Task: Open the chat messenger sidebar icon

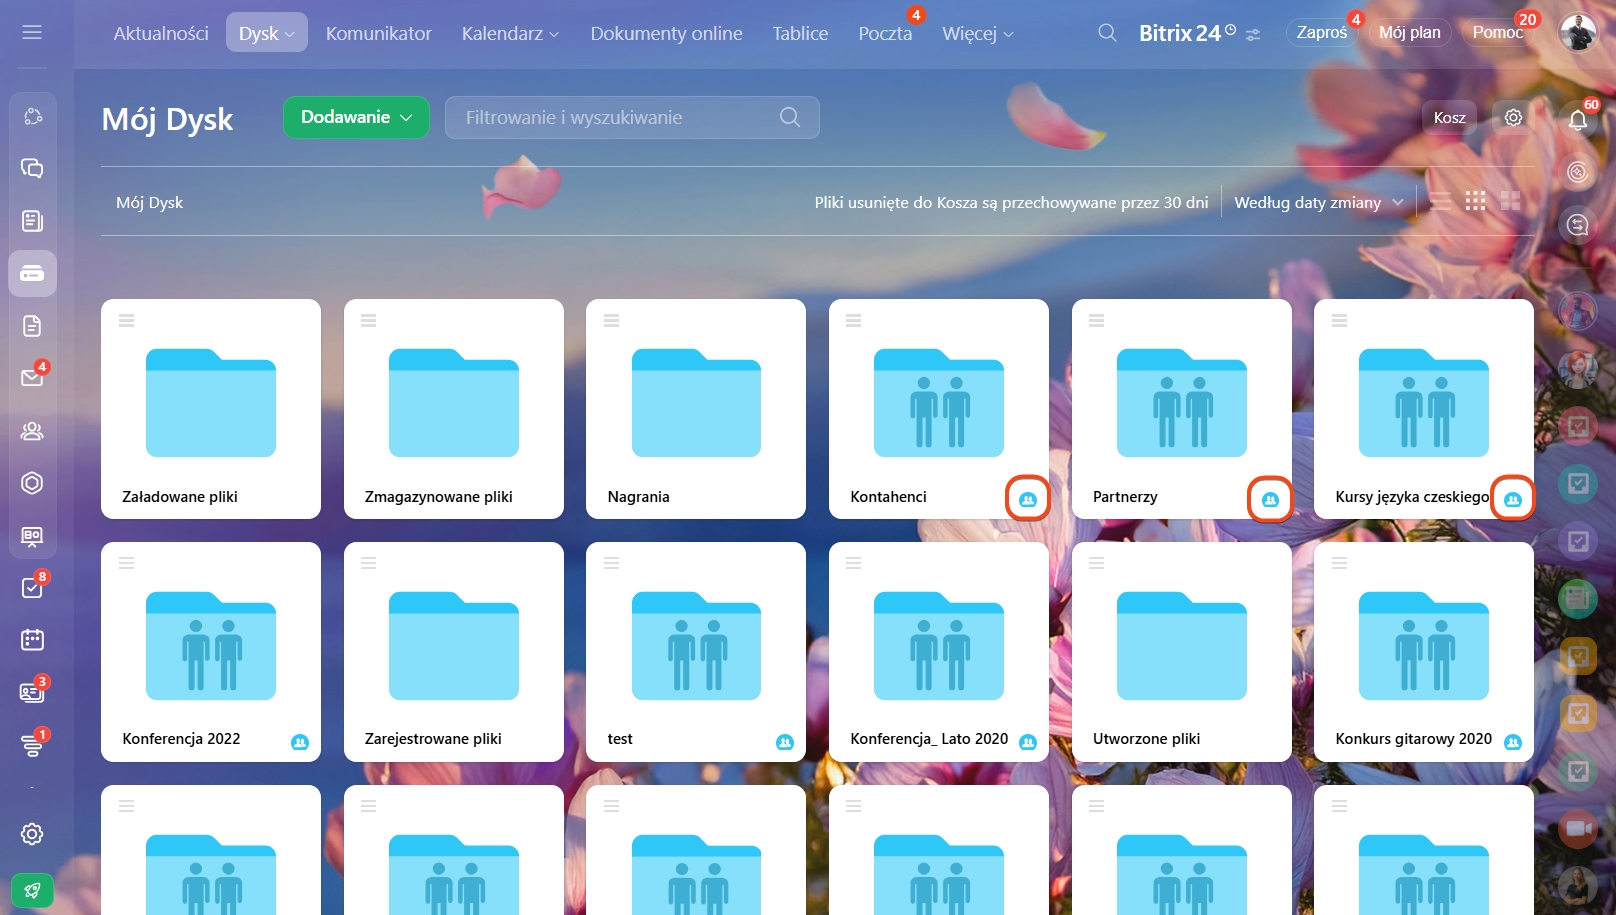Action: pyautogui.click(x=32, y=168)
